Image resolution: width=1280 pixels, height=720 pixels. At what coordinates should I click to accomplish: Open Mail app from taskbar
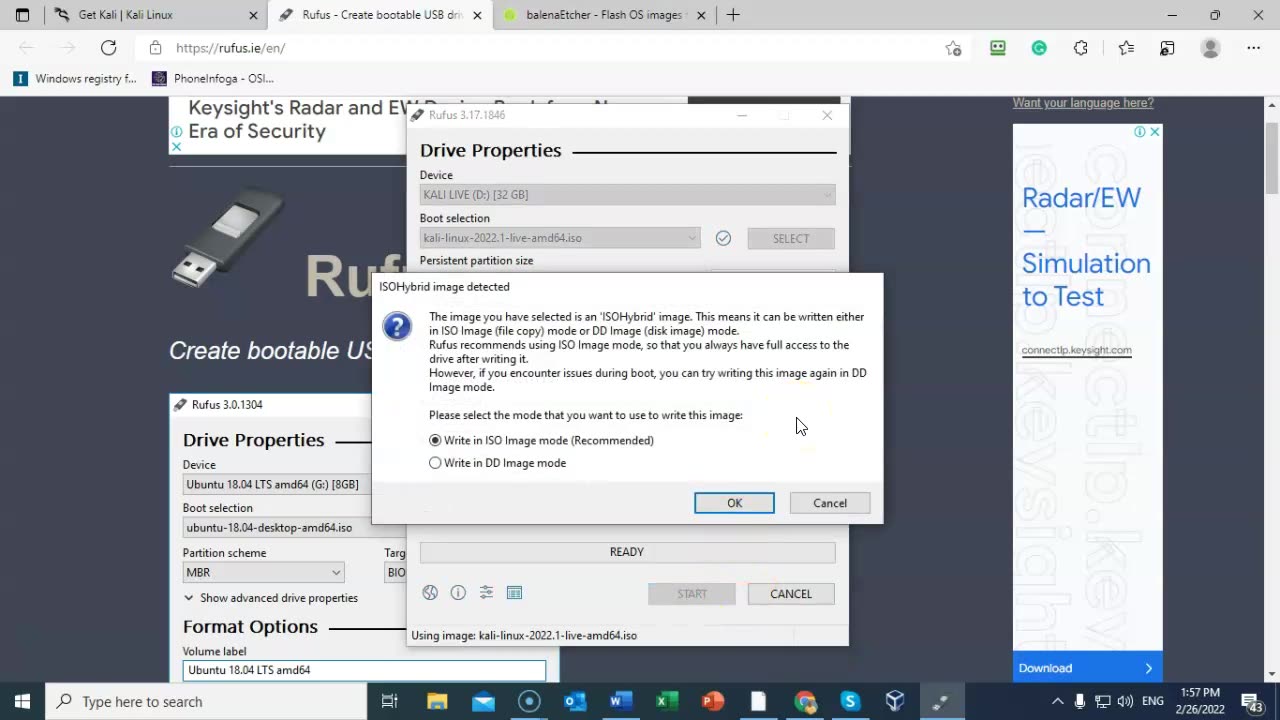483,701
